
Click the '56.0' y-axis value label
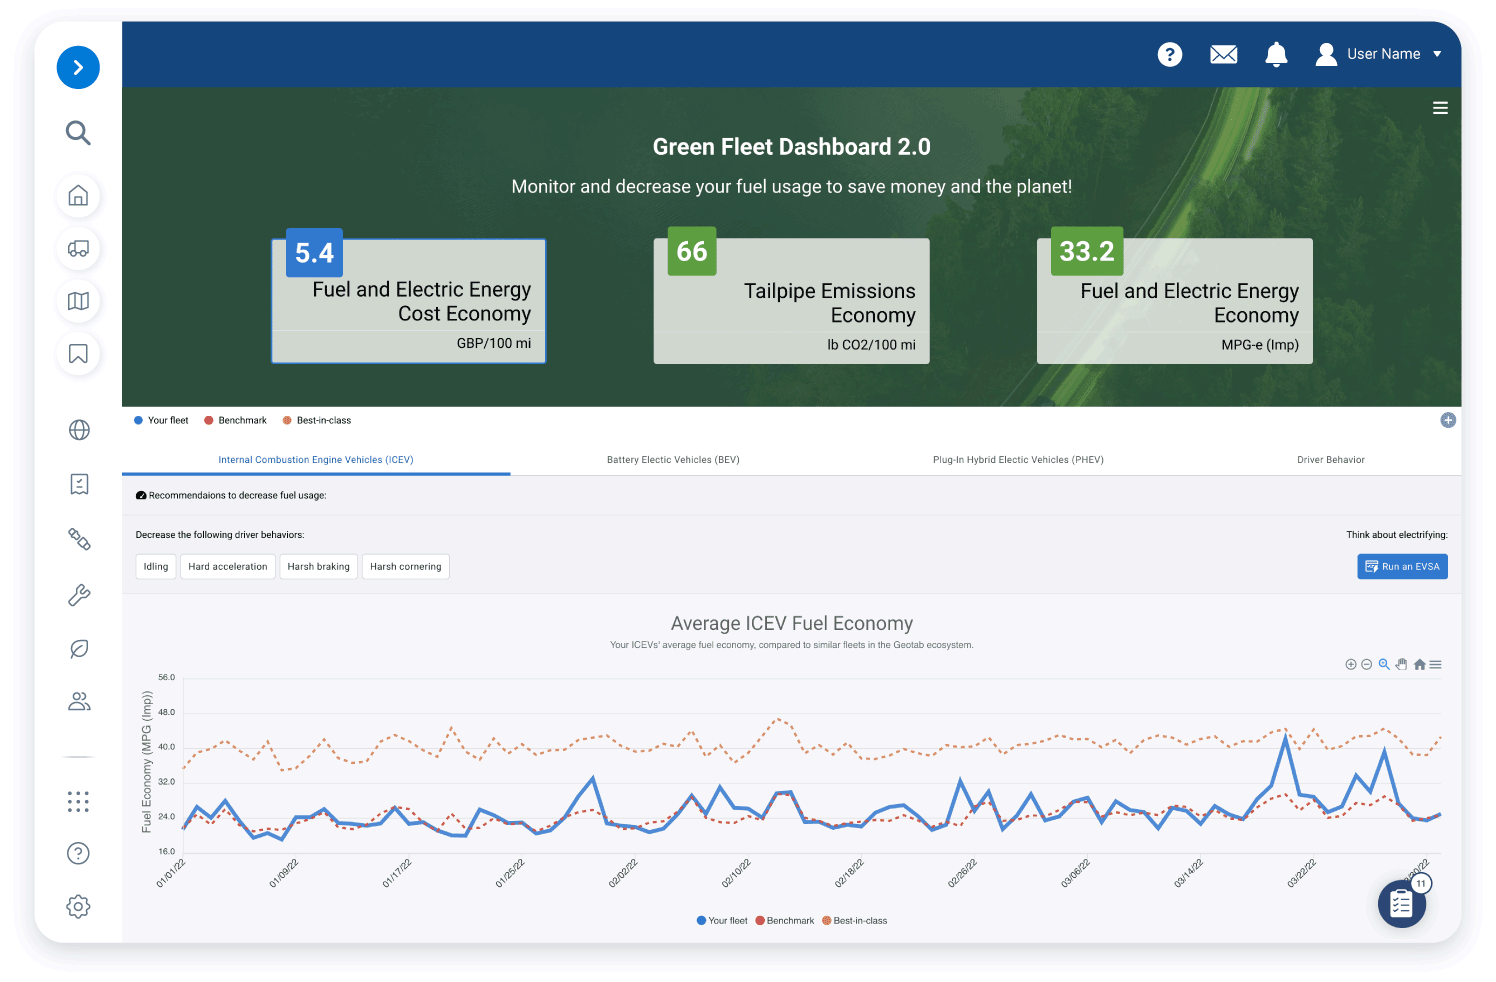(166, 677)
